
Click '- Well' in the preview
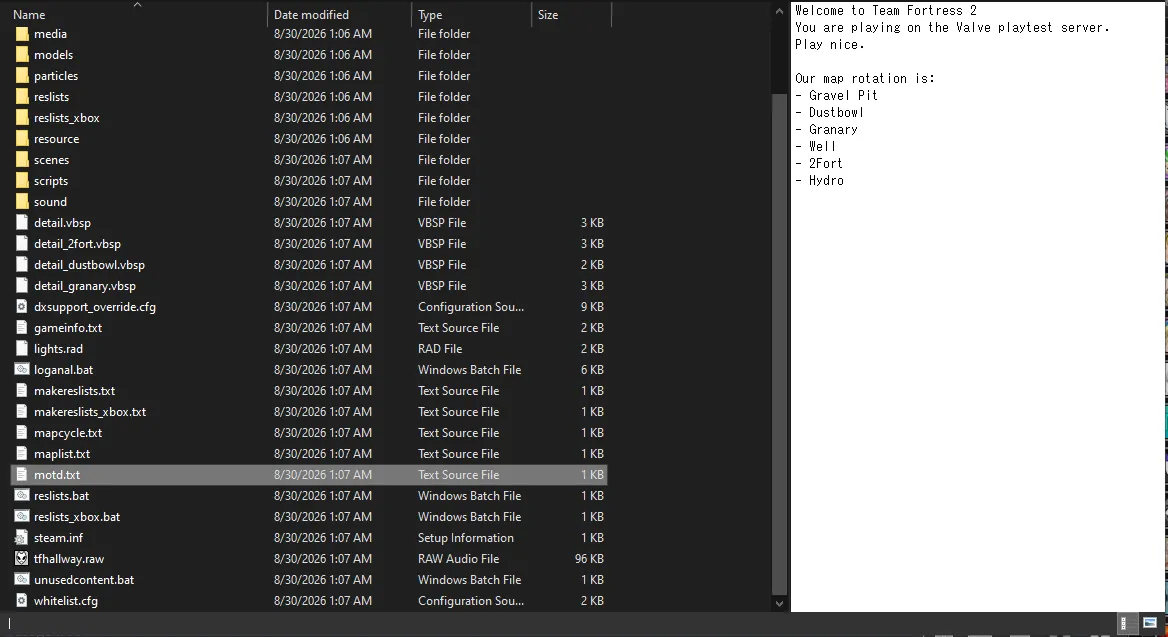pyautogui.click(x=816, y=147)
